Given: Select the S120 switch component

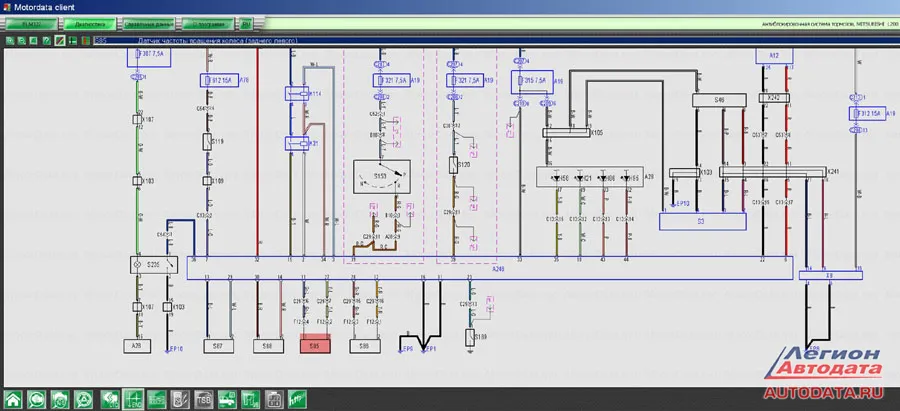Looking at the screenshot, I should [453, 165].
